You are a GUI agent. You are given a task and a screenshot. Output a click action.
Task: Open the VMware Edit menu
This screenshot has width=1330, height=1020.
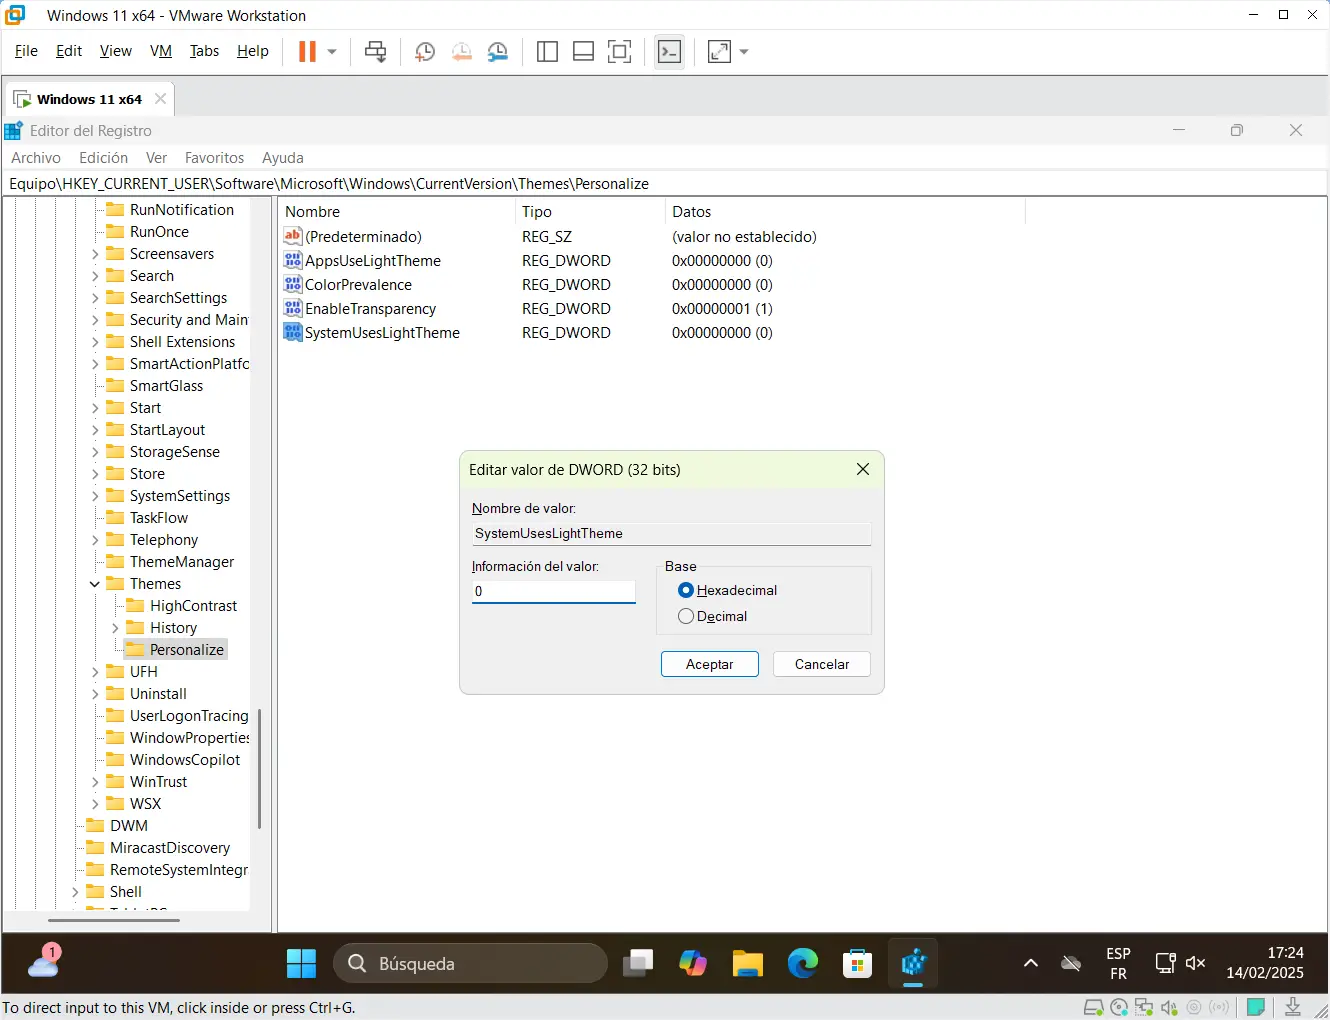pyautogui.click(x=69, y=51)
